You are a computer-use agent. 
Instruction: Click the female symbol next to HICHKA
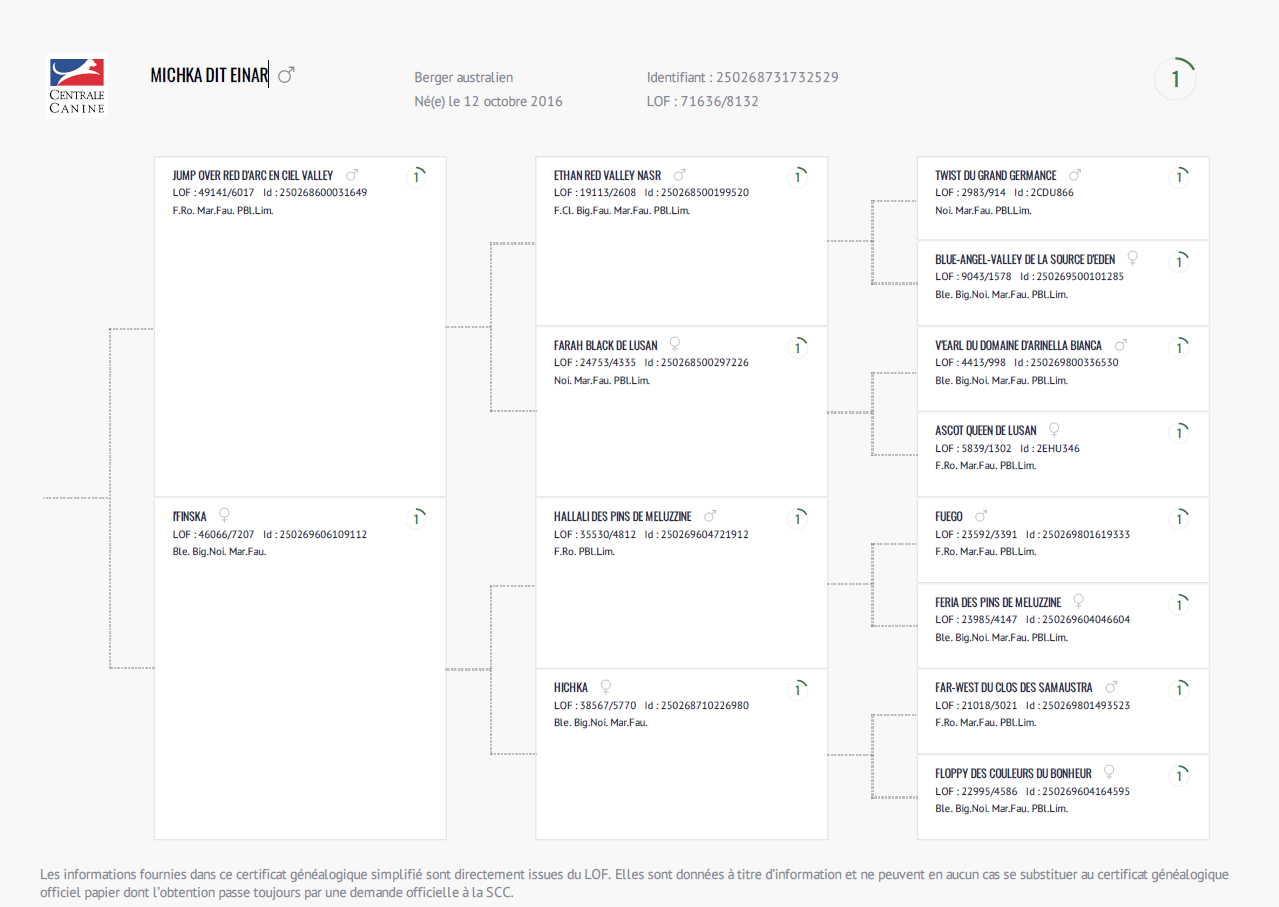(605, 687)
